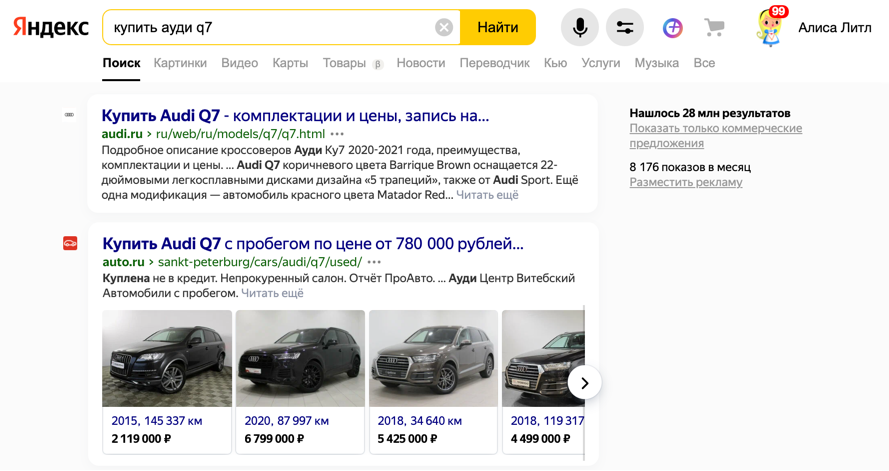Open the Карты tab
Viewport: 889px width, 471px height.
tap(290, 63)
